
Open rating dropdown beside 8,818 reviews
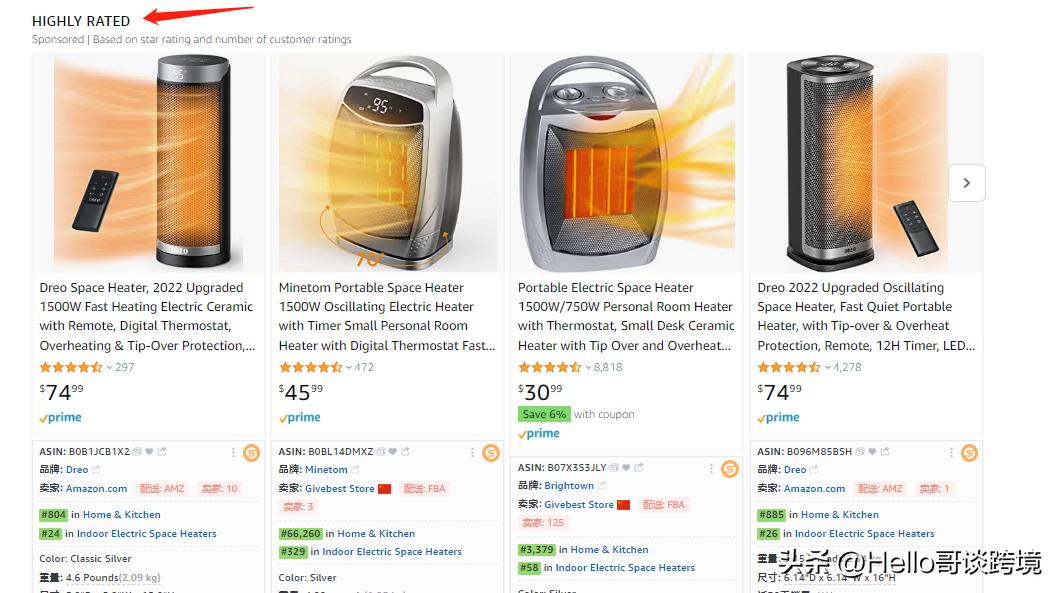(x=587, y=367)
